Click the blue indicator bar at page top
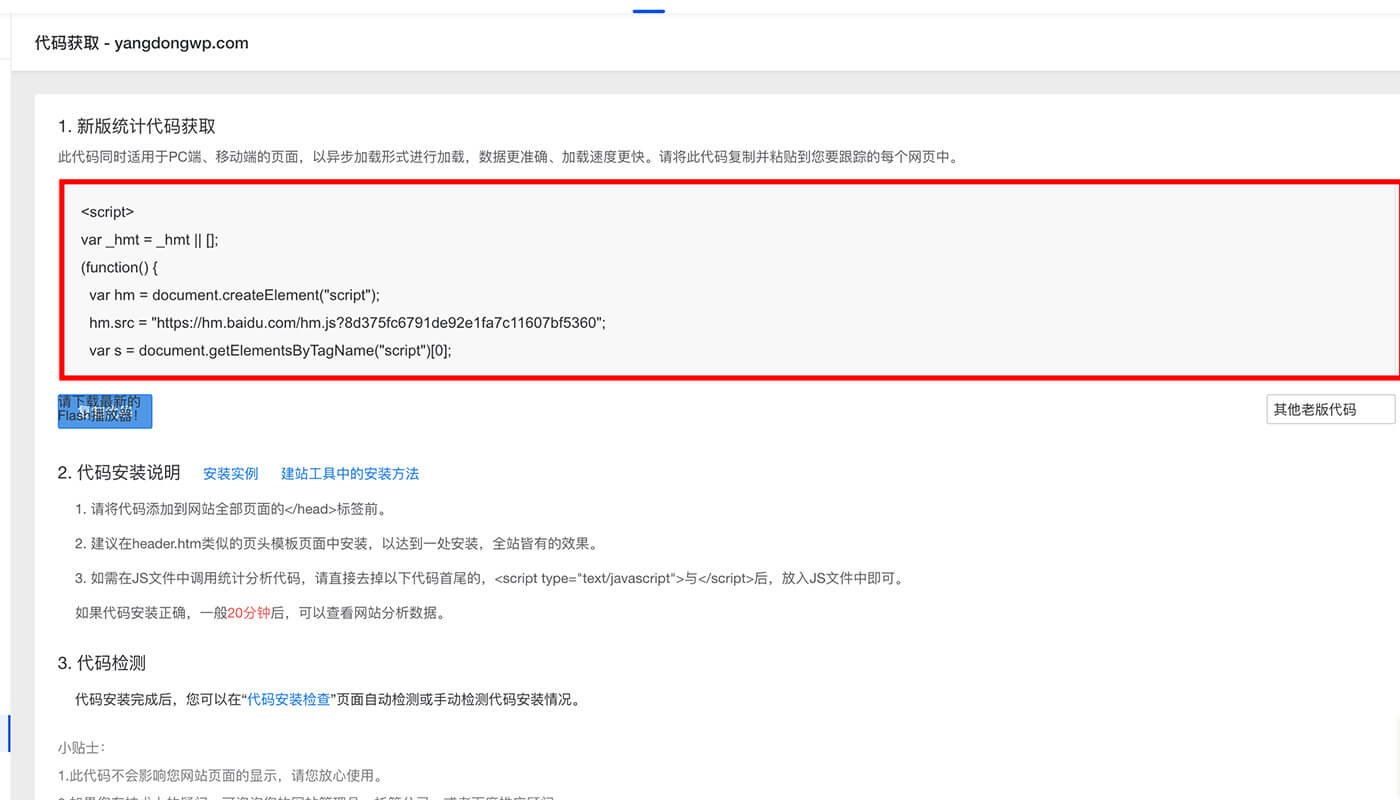 (648, 11)
